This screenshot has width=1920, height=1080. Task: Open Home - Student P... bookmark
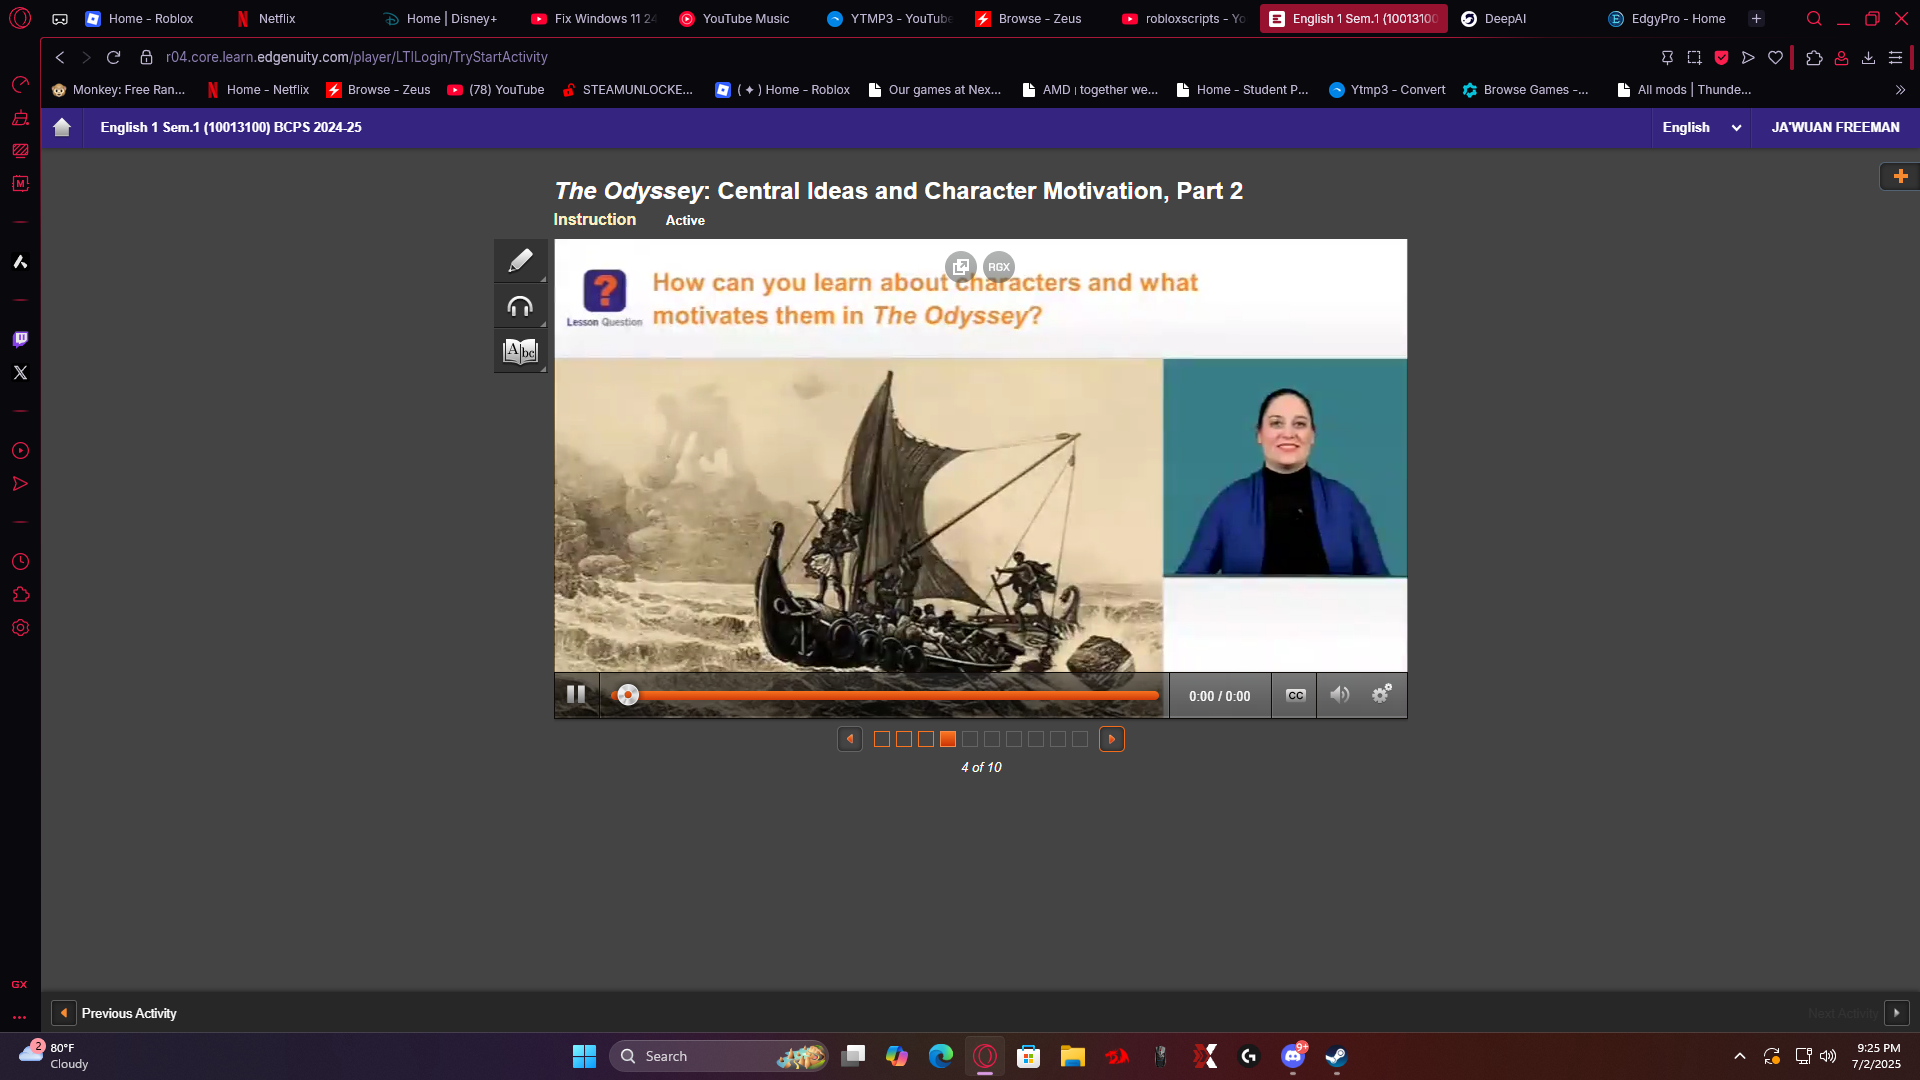pyautogui.click(x=1242, y=90)
